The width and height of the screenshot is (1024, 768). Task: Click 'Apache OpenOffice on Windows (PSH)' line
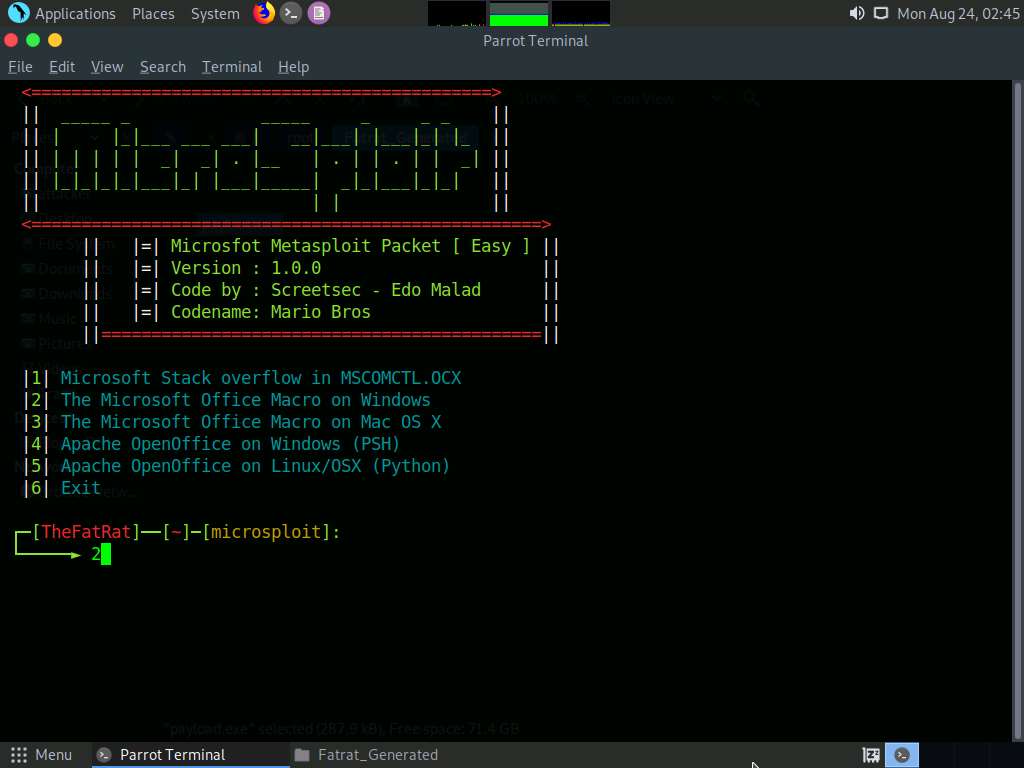click(230, 444)
